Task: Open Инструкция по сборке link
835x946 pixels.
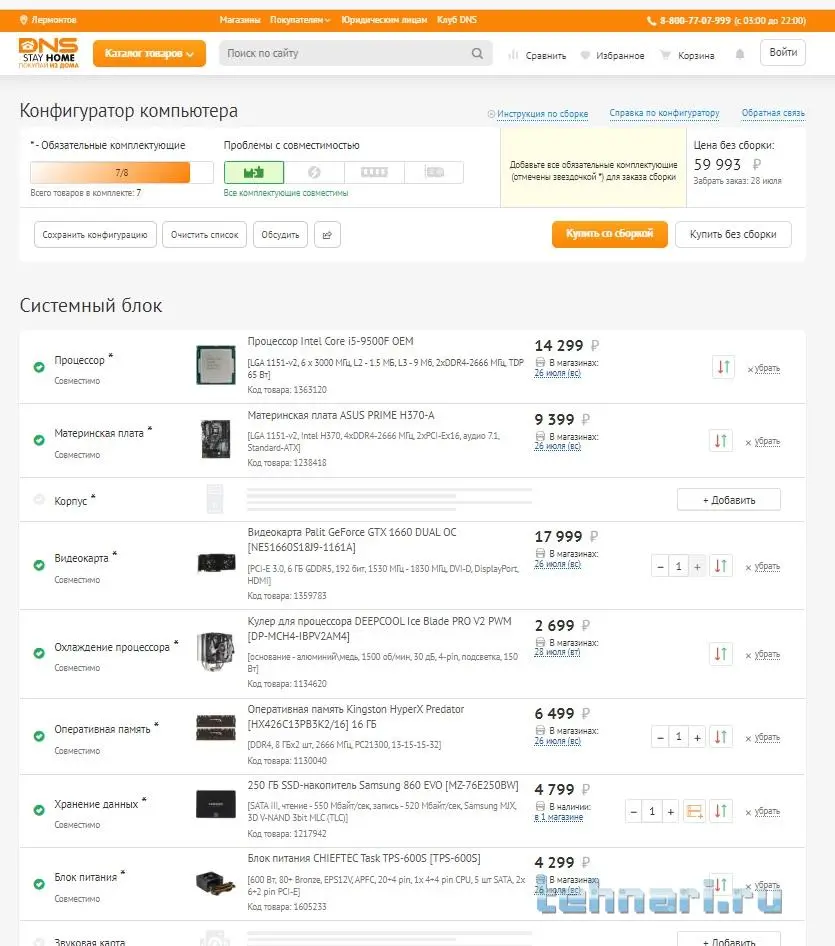Action: pyautogui.click(x=538, y=113)
